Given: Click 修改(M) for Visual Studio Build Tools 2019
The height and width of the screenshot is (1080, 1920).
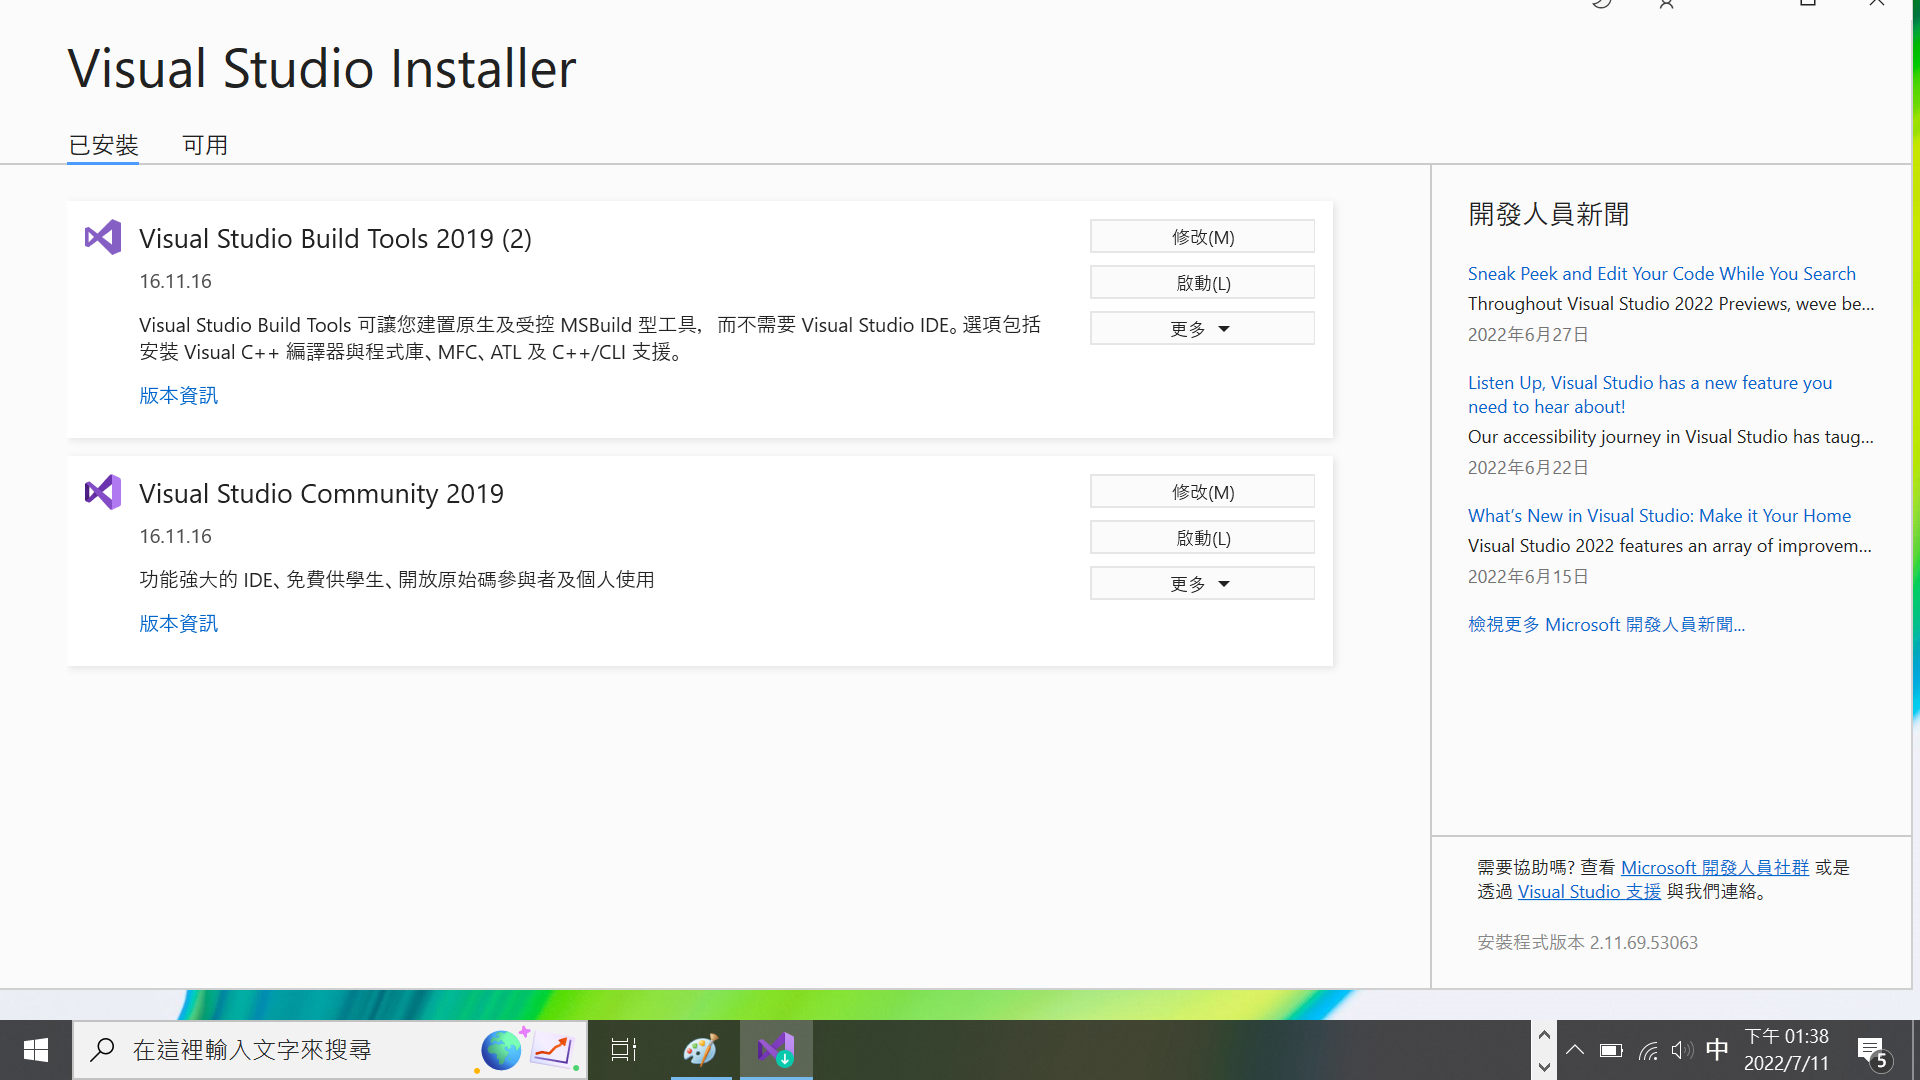Looking at the screenshot, I should coord(1202,237).
